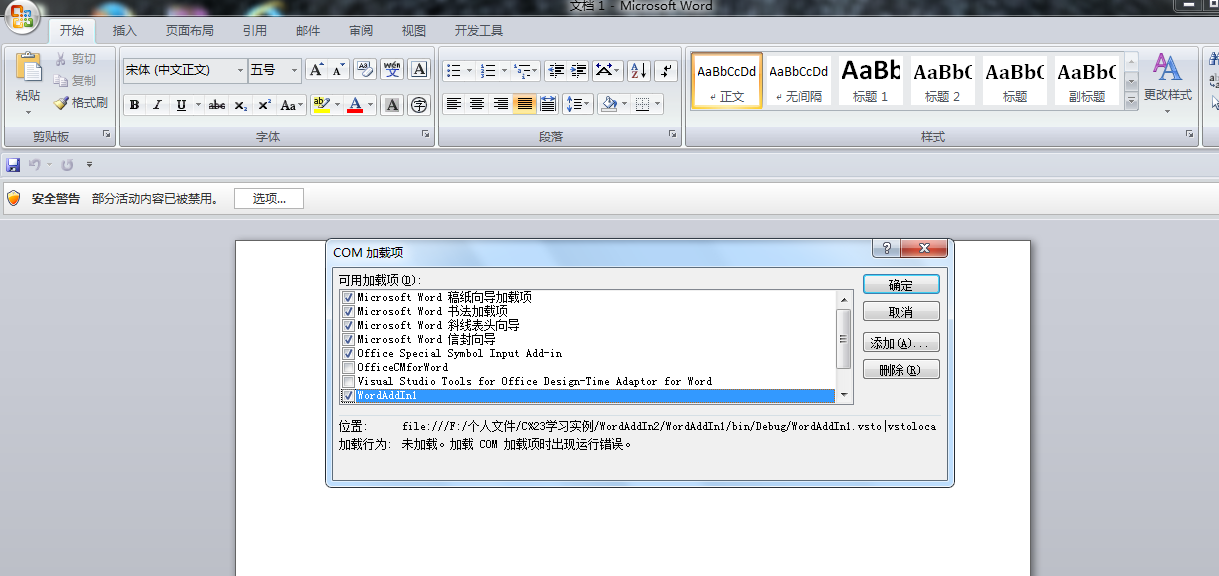Open the Paragraph (段落) dialog launcher

pos(672,134)
